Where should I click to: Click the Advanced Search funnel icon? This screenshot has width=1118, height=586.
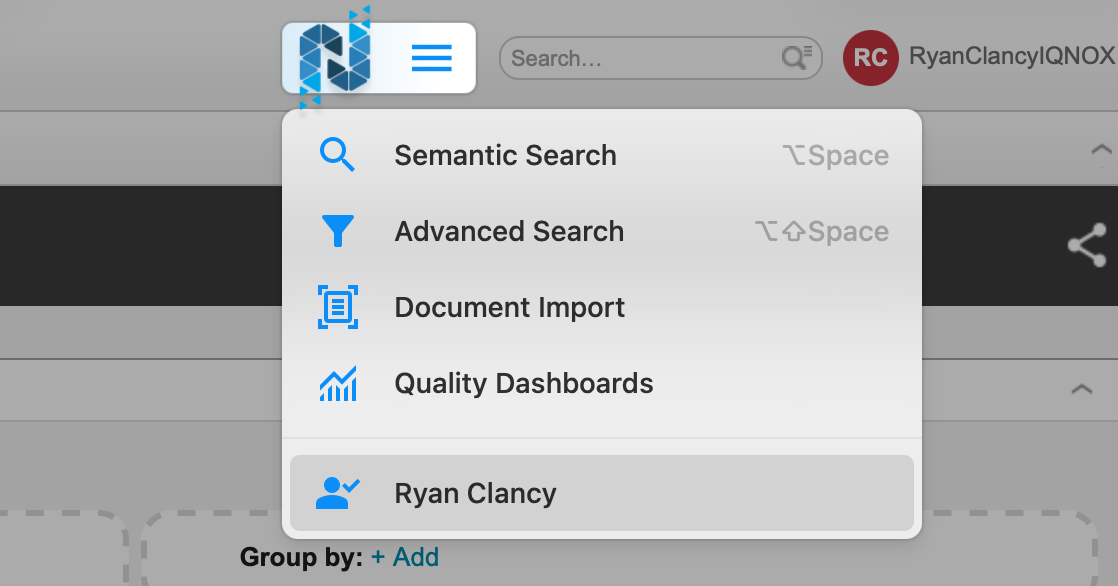point(337,232)
